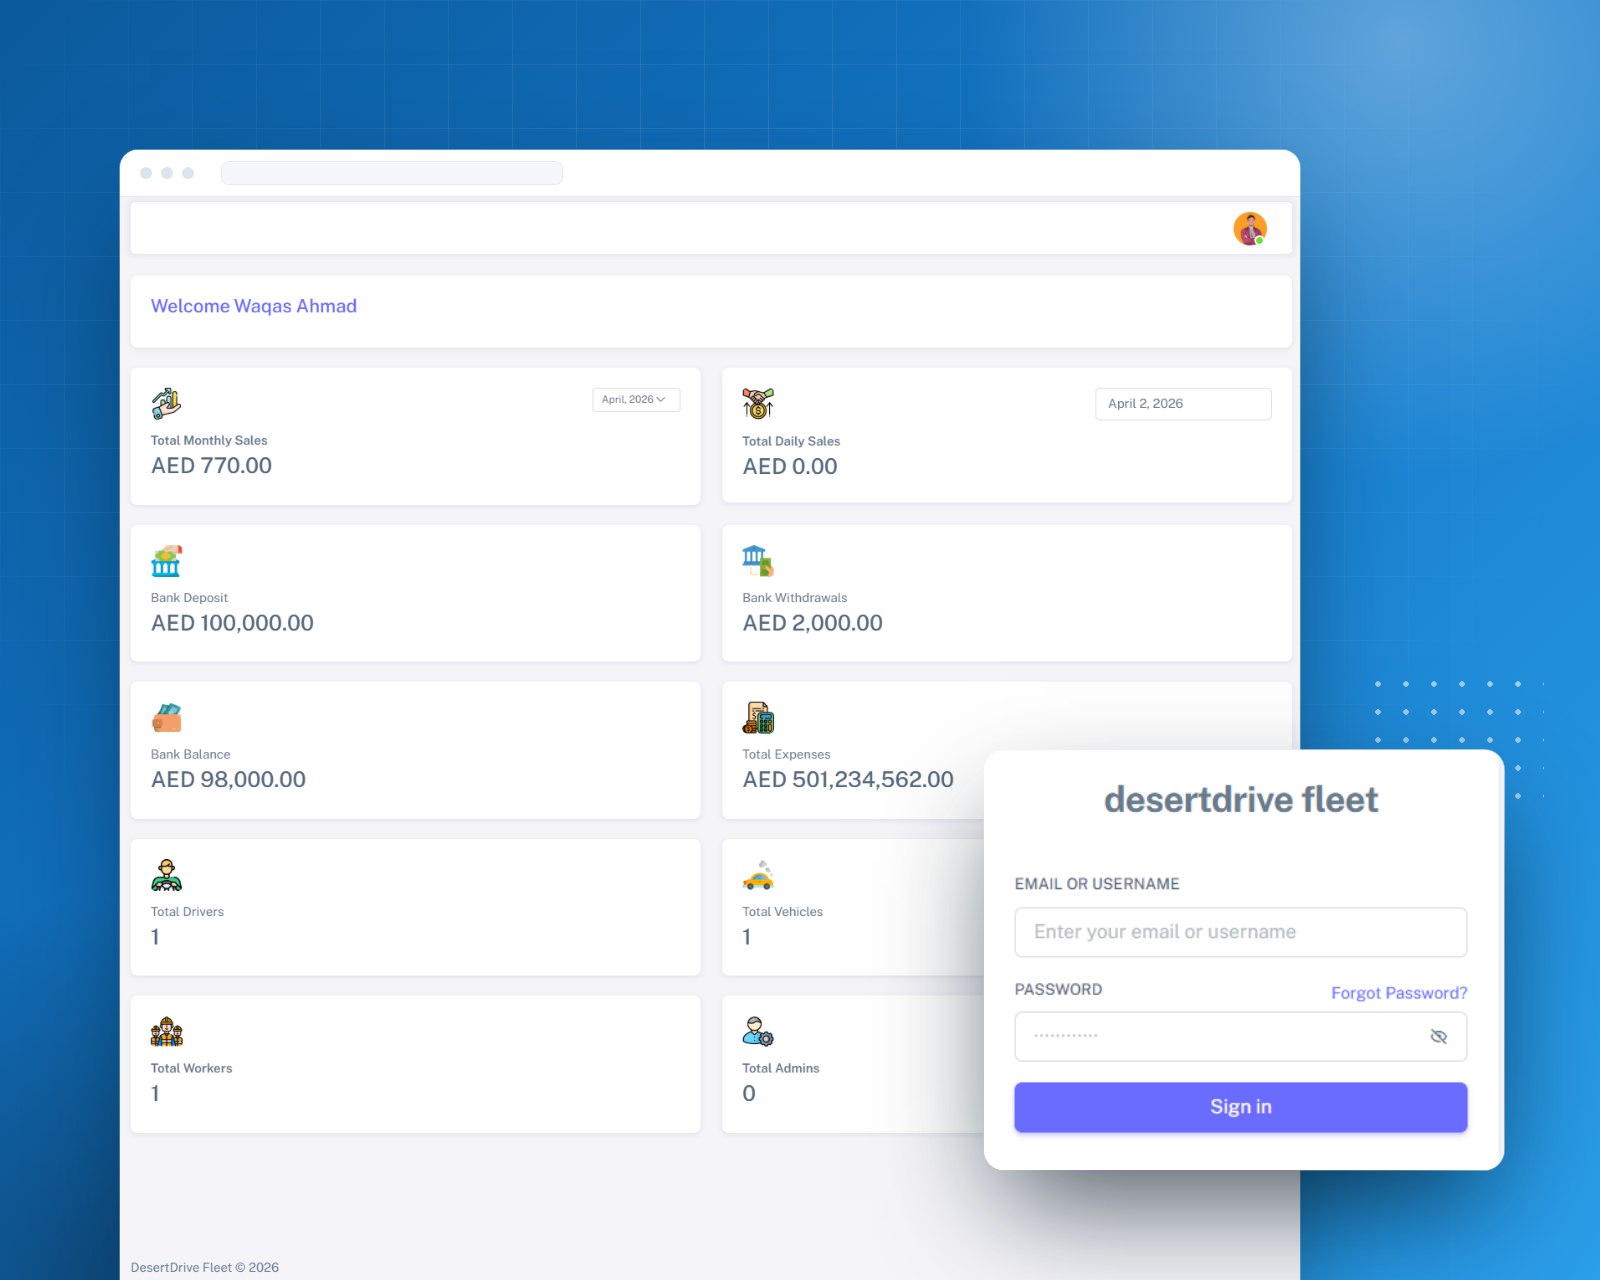Image resolution: width=1600 pixels, height=1280 pixels.
Task: Click the Total Workers label
Action: [191, 1068]
